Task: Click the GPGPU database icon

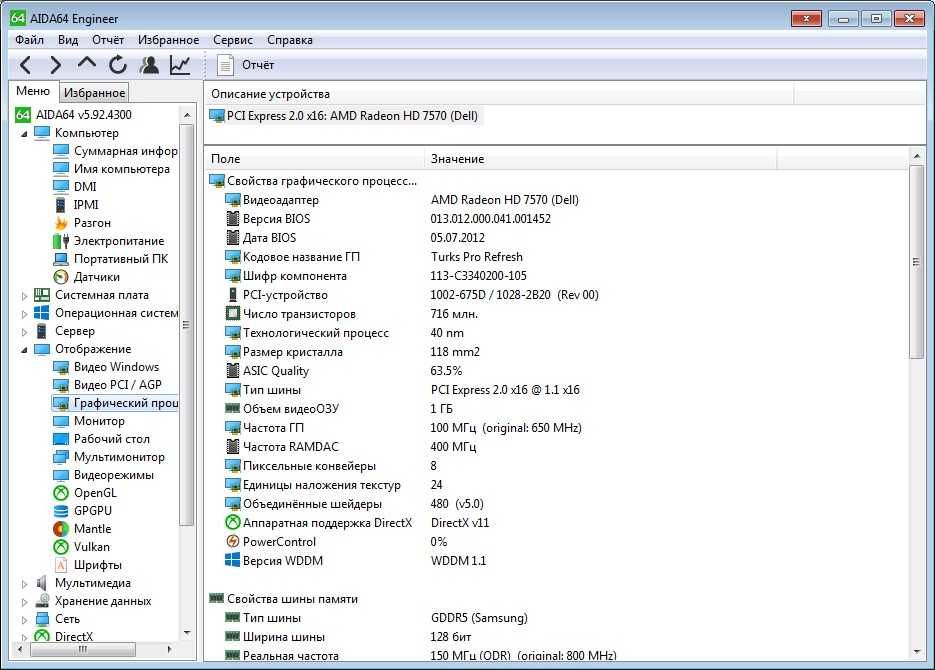Action: [61, 511]
